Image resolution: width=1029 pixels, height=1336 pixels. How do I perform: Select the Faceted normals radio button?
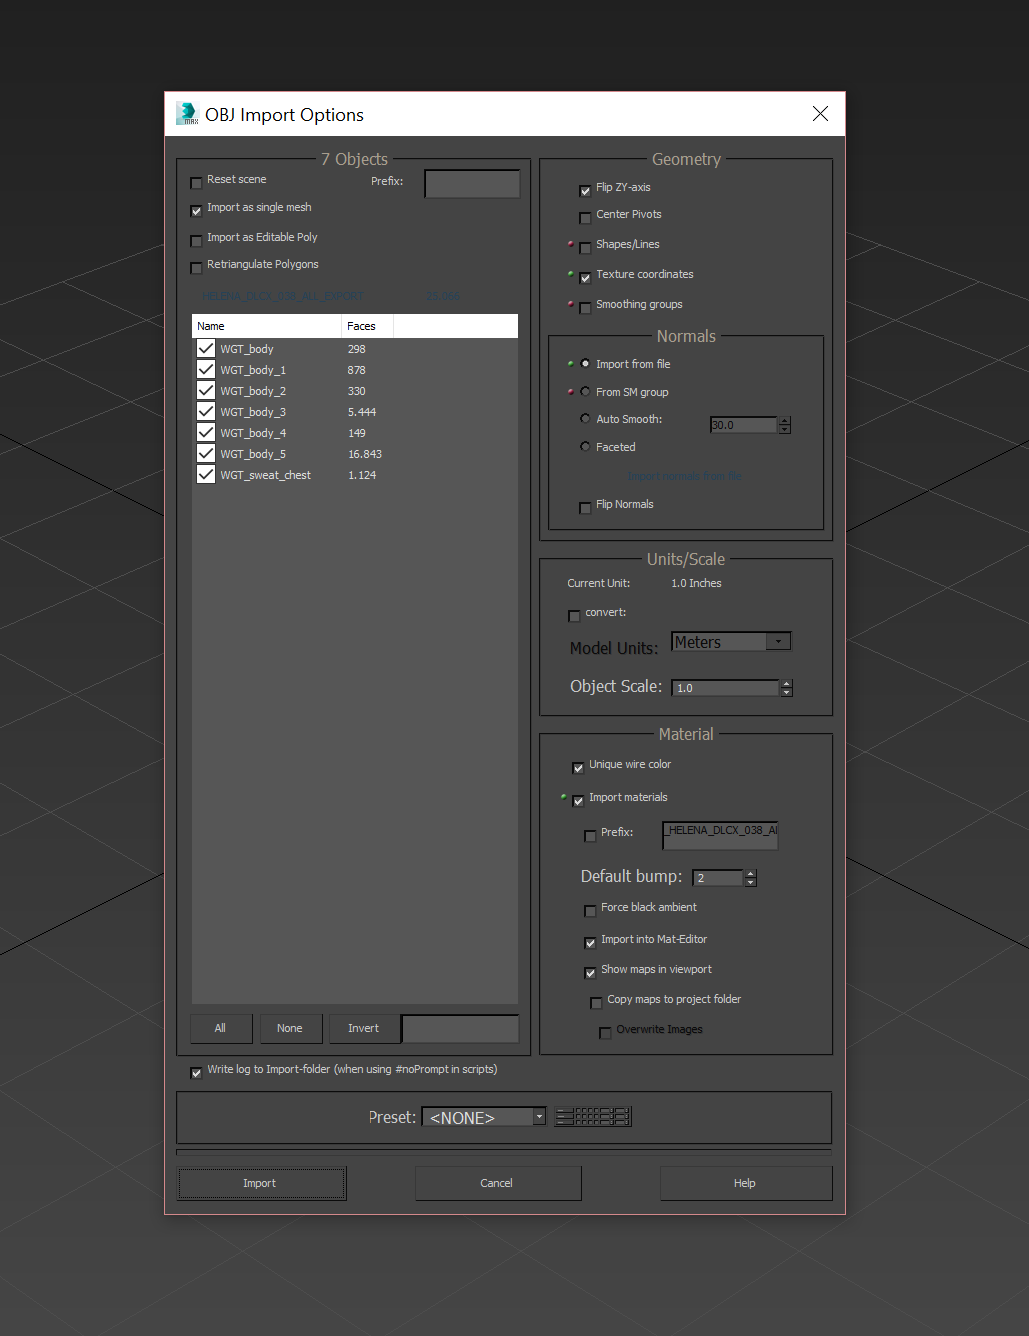(x=585, y=447)
